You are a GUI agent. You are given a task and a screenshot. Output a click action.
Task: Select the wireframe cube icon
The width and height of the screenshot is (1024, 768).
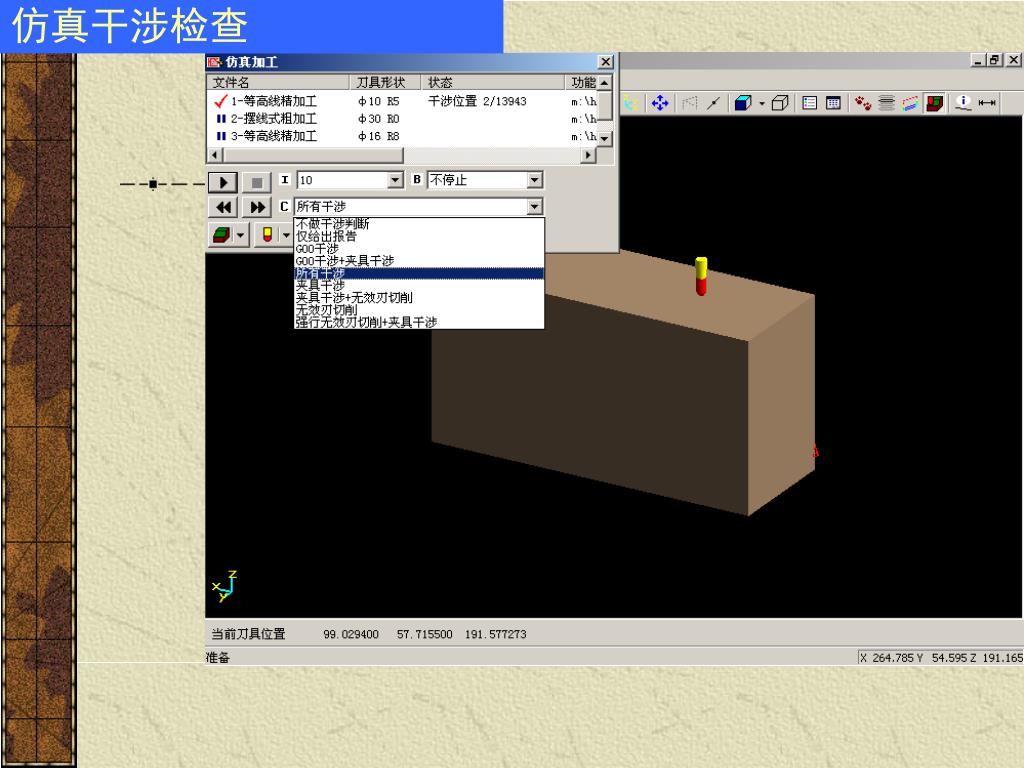coord(780,103)
